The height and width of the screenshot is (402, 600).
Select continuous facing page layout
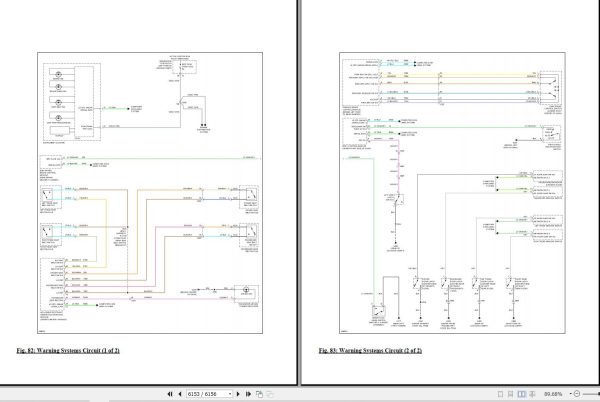(x=532, y=394)
